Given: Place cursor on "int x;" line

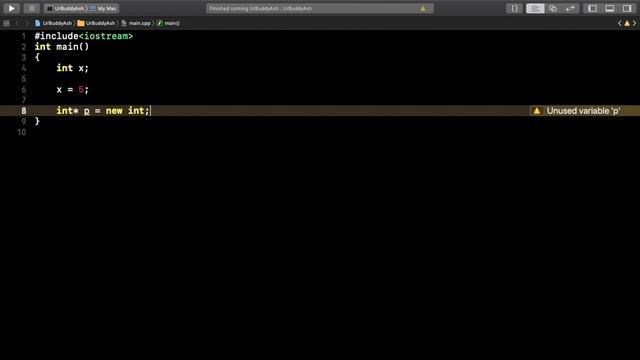Looking at the screenshot, I should pyautogui.click(x=72, y=68).
